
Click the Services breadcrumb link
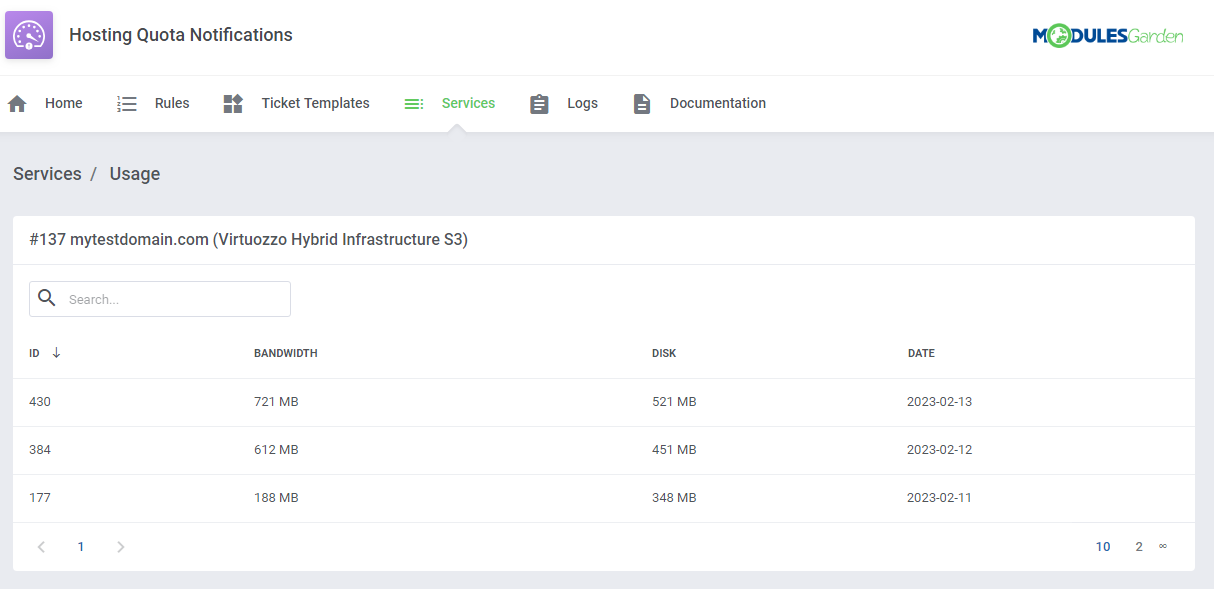(47, 174)
